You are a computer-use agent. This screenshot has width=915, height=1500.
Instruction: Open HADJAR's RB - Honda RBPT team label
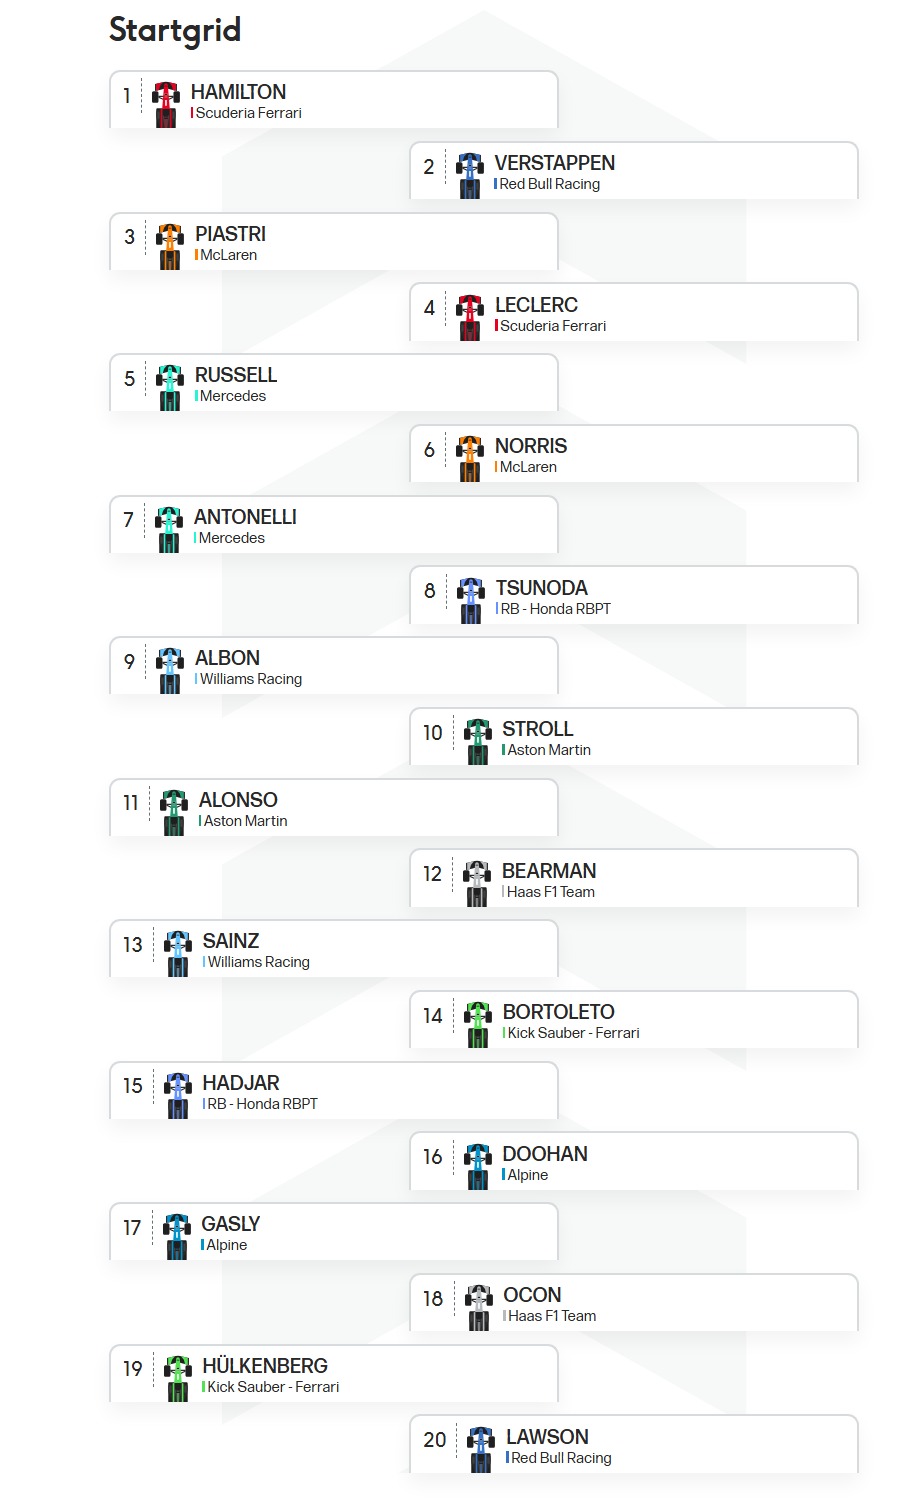click(260, 1104)
